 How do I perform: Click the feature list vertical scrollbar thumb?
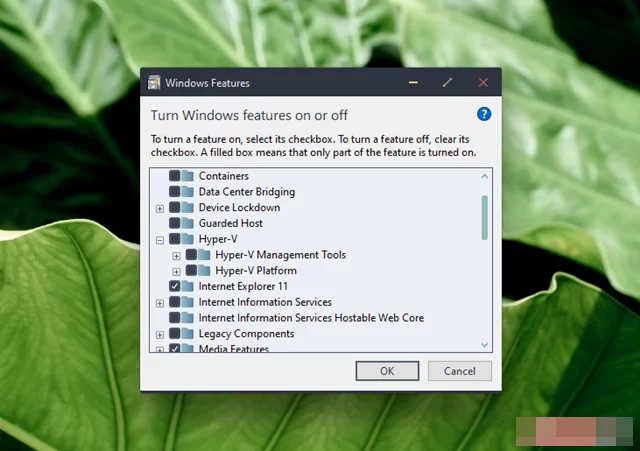[x=485, y=216]
